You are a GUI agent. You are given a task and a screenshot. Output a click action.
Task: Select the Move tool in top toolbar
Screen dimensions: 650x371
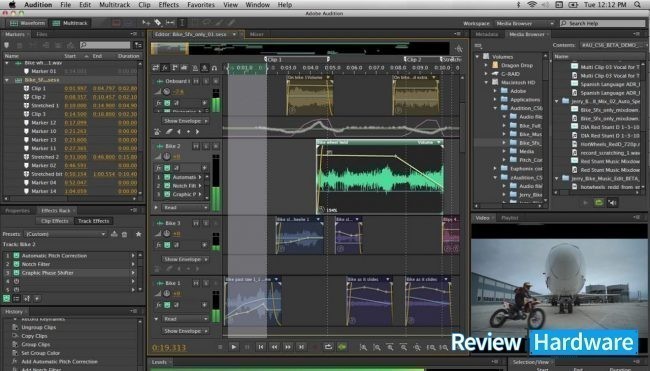146,23
